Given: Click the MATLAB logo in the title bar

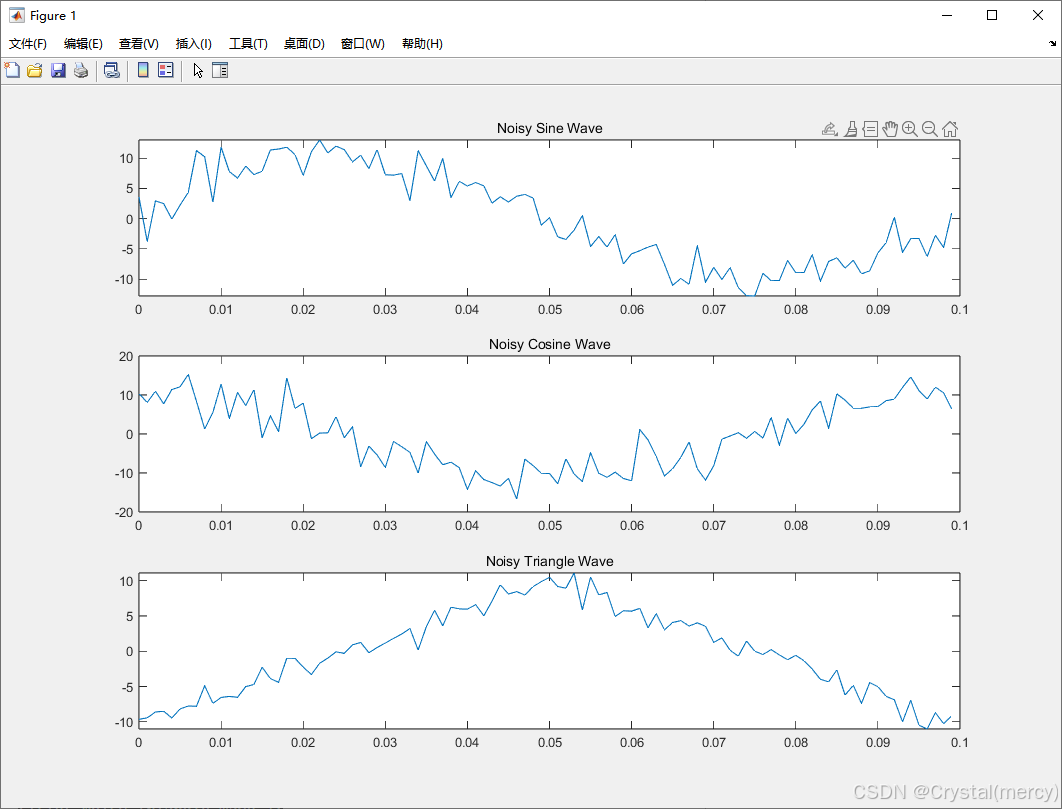Looking at the screenshot, I should coord(17,15).
